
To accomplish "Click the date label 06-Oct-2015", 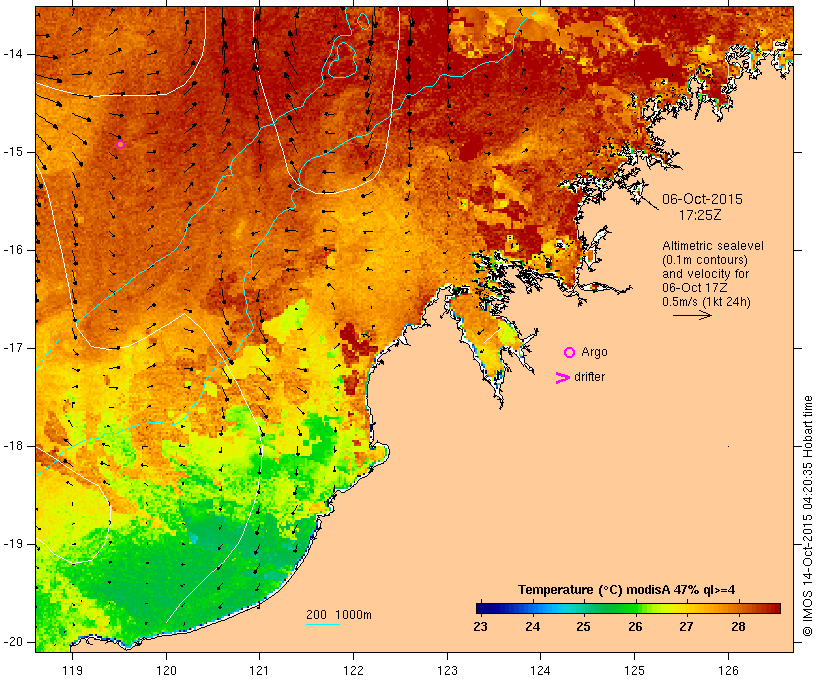I will pyautogui.click(x=702, y=199).
